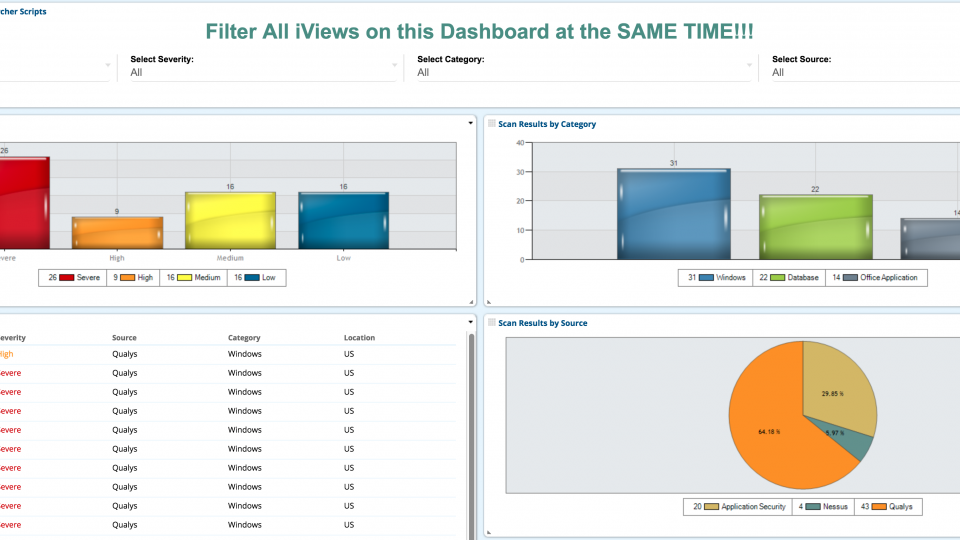Click the Scan Results by Category grip icon
The height and width of the screenshot is (540, 960).
pyautogui.click(x=492, y=124)
